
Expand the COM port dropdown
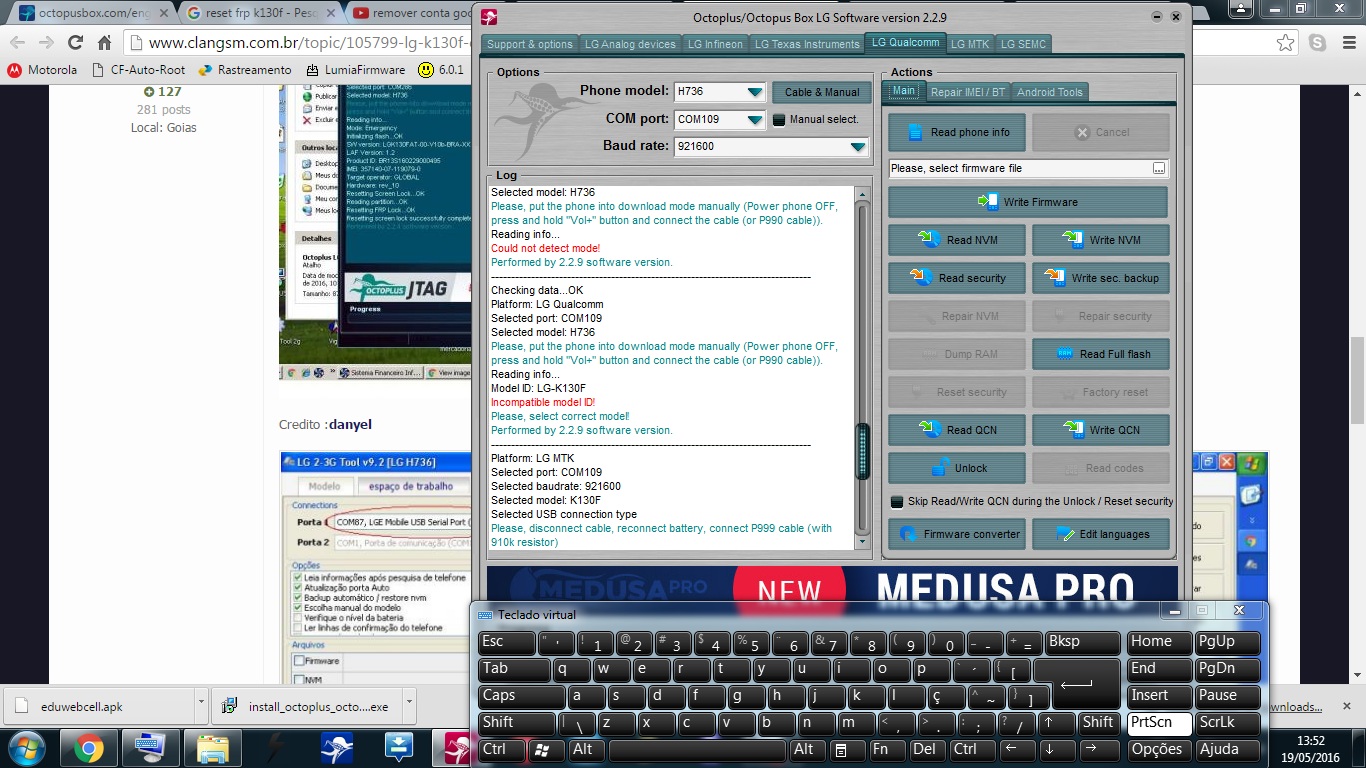point(755,120)
